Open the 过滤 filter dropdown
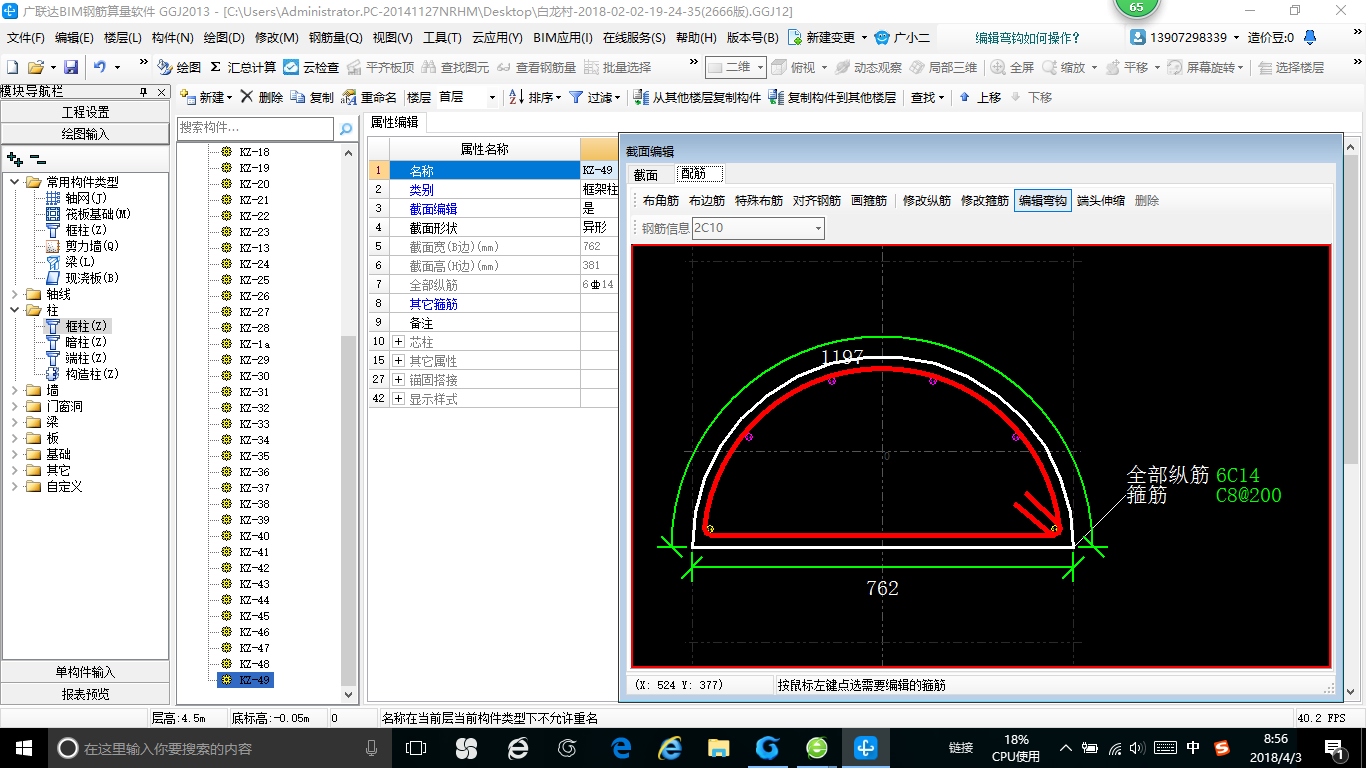The image size is (1366, 768). pos(596,97)
